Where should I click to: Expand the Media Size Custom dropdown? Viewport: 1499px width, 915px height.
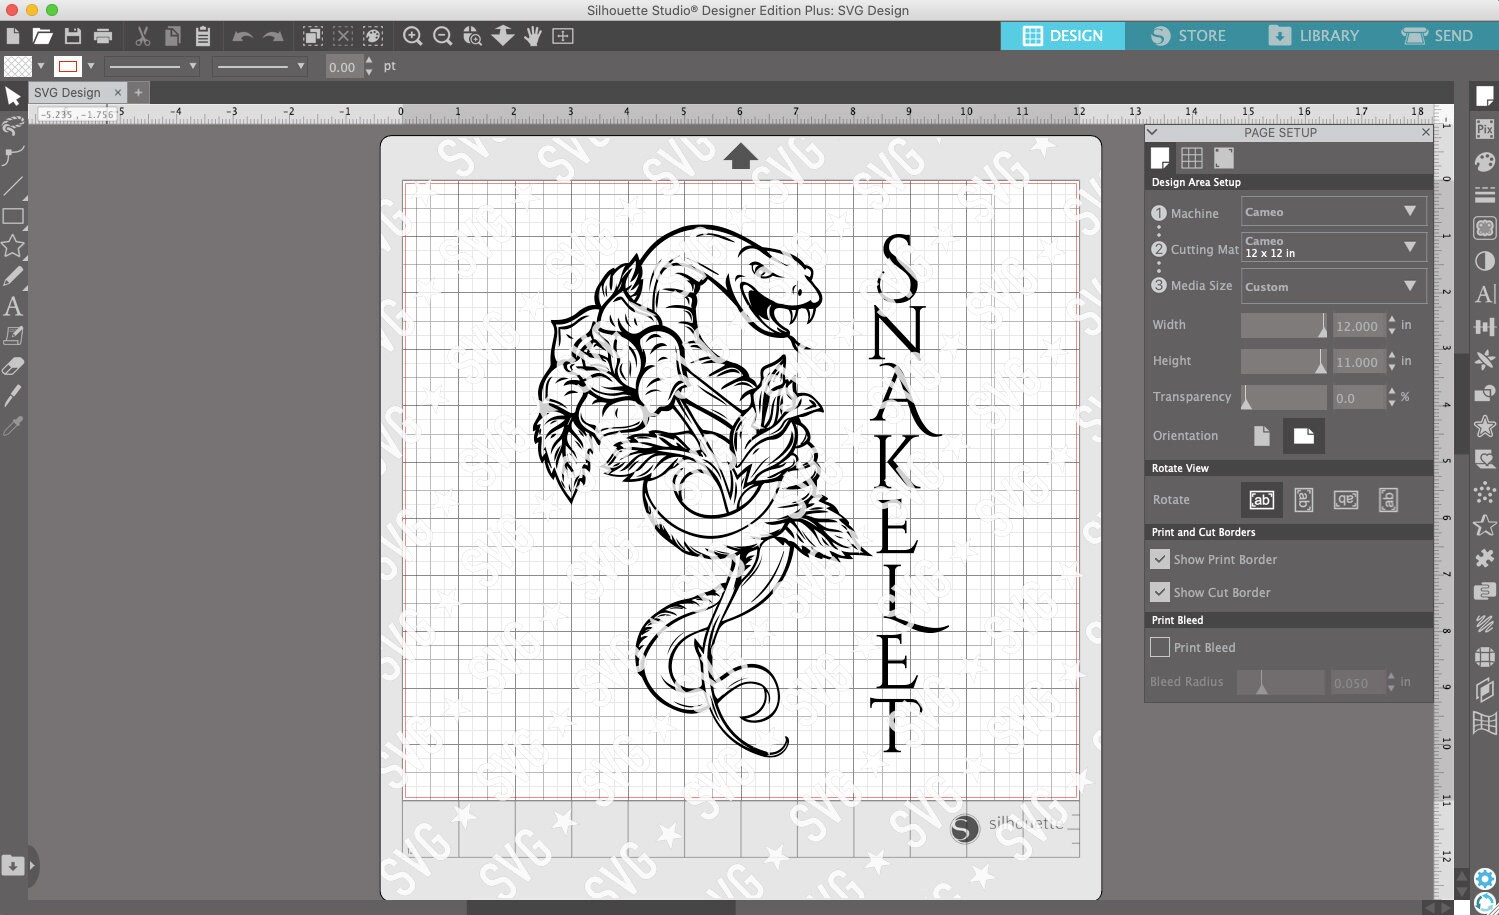[1333, 286]
